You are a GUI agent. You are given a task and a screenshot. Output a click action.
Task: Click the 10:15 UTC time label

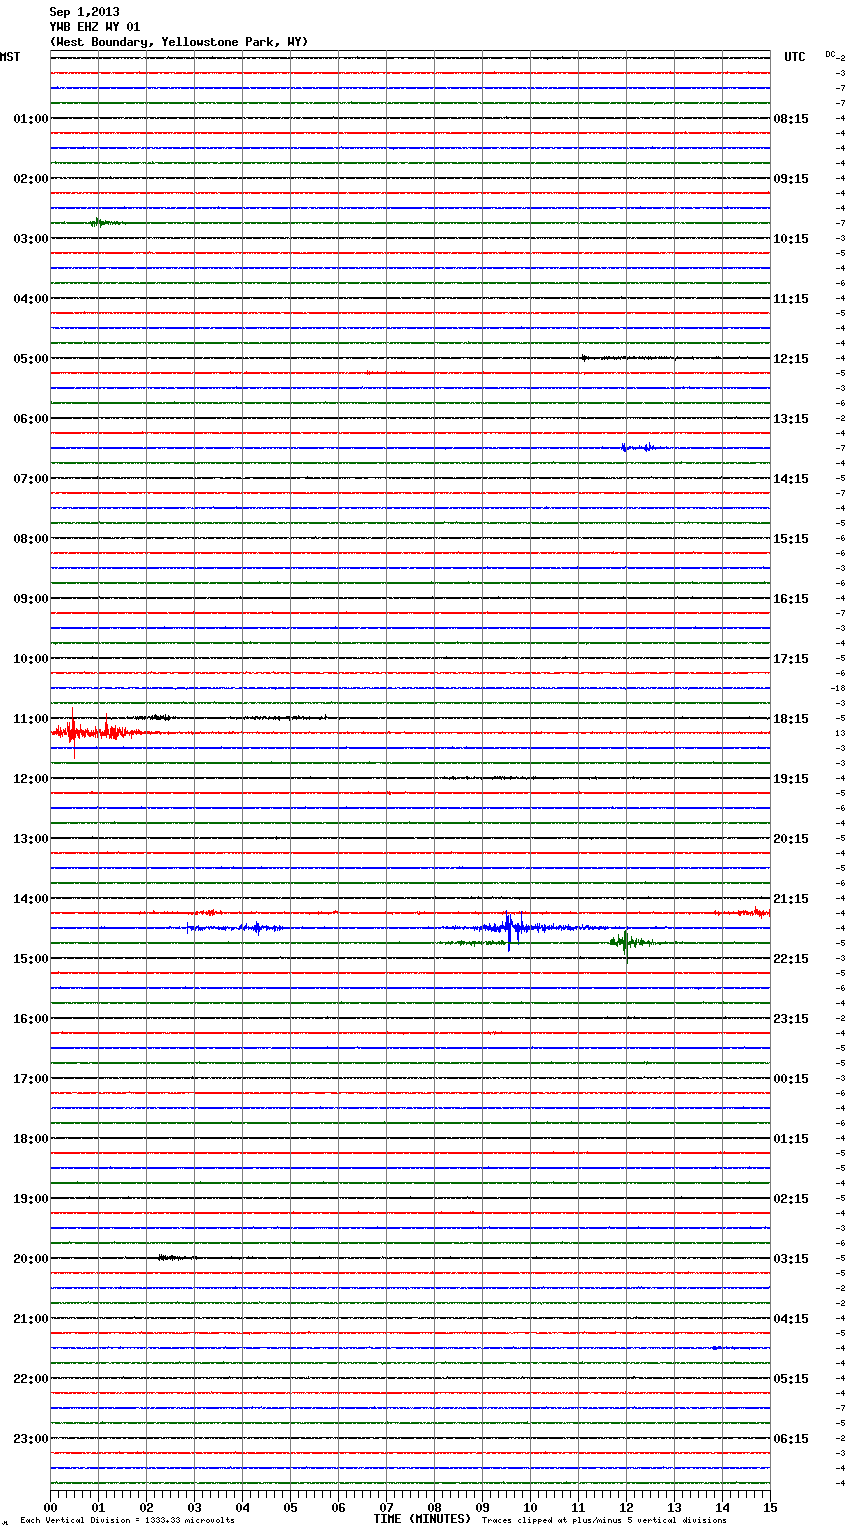tap(791, 239)
